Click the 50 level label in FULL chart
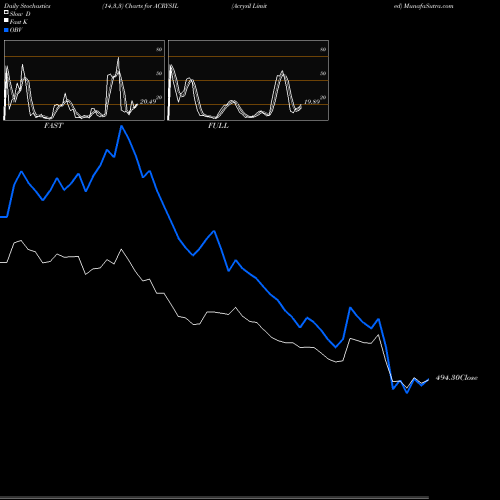The height and width of the screenshot is (500, 500). pyautogui.click(x=323, y=73)
